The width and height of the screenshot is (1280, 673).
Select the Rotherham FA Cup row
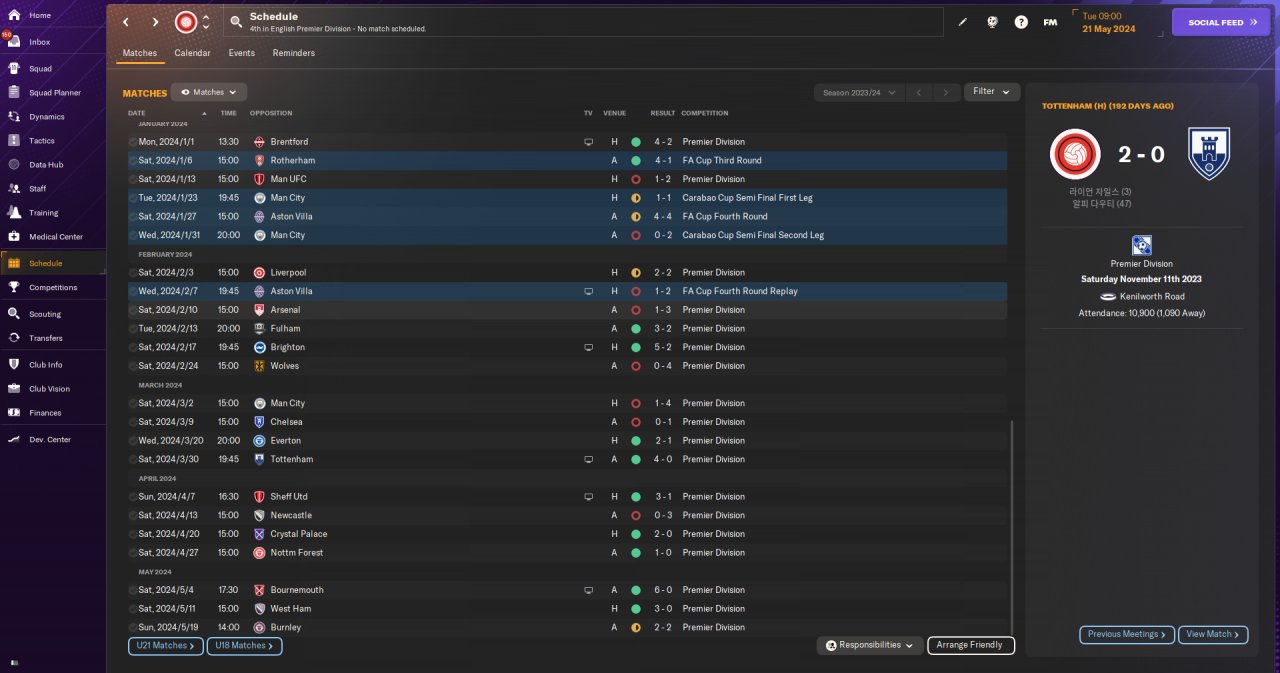point(567,160)
